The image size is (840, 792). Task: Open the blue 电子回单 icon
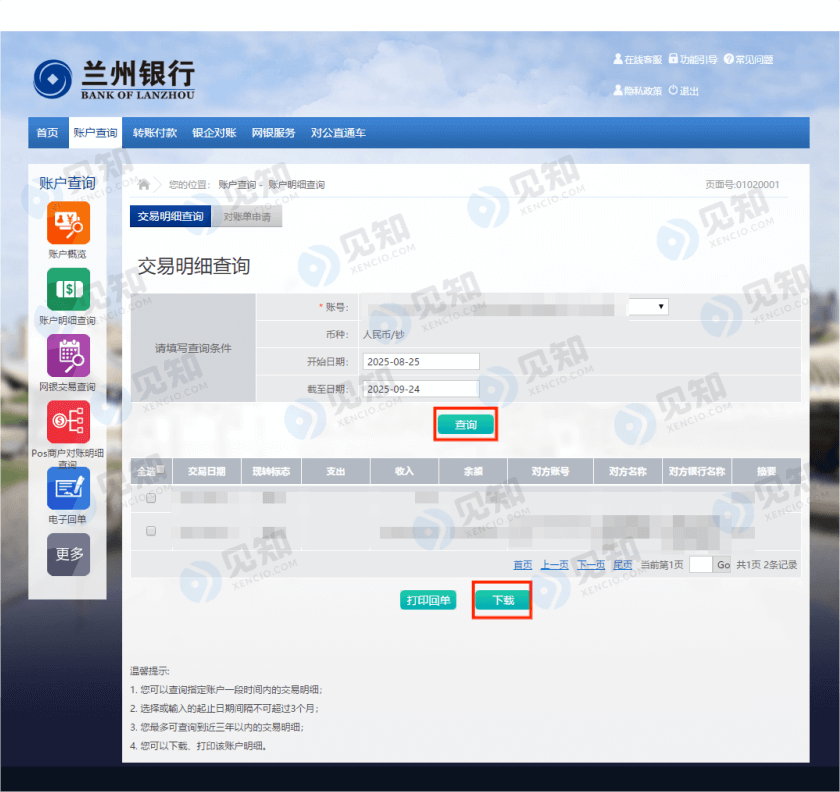[68, 488]
